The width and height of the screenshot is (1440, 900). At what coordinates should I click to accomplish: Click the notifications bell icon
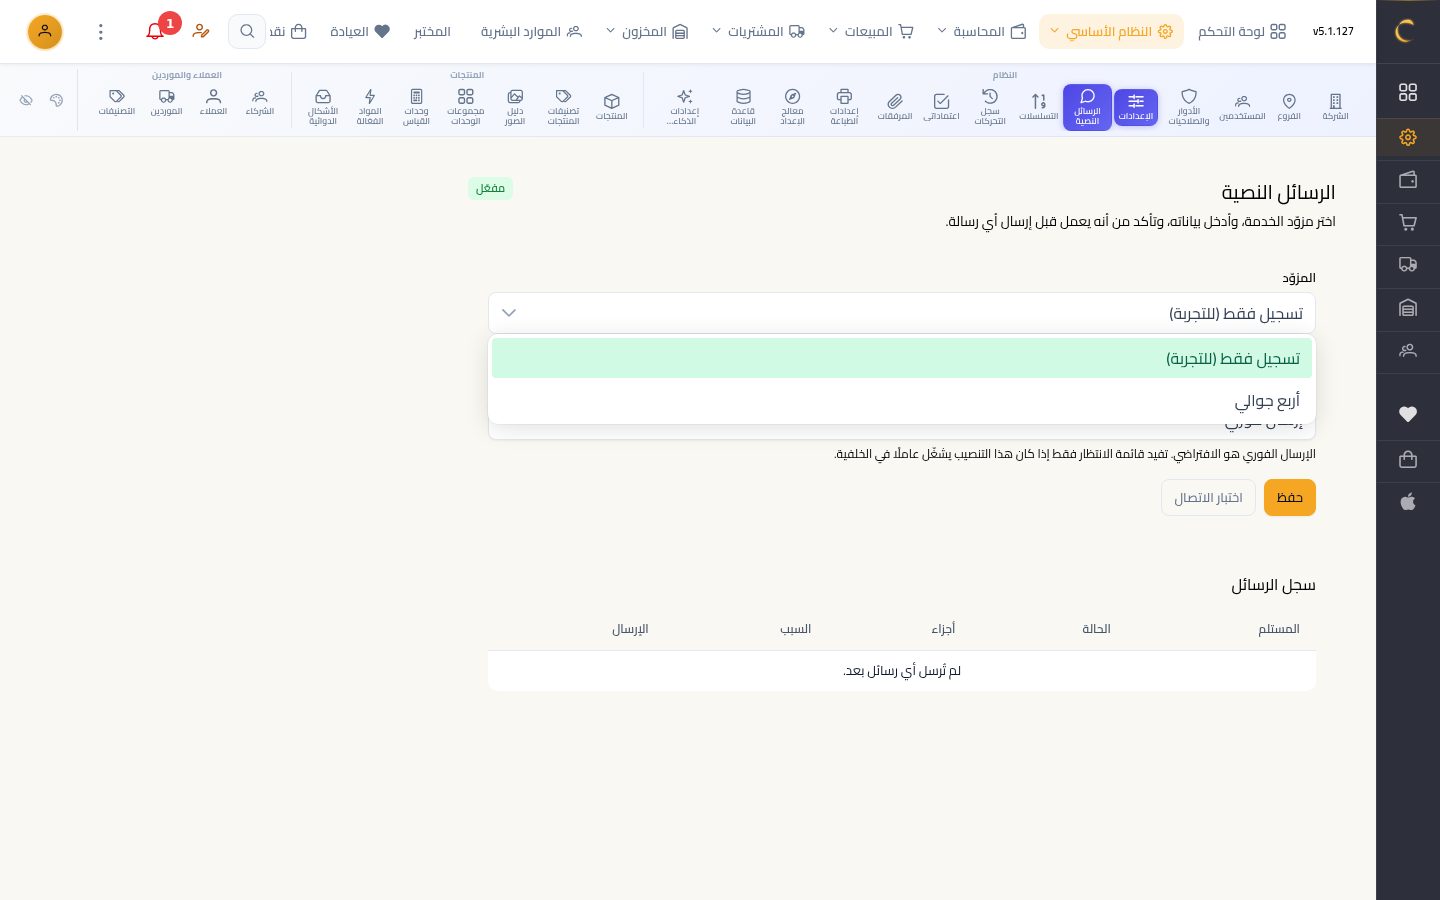[x=155, y=31]
